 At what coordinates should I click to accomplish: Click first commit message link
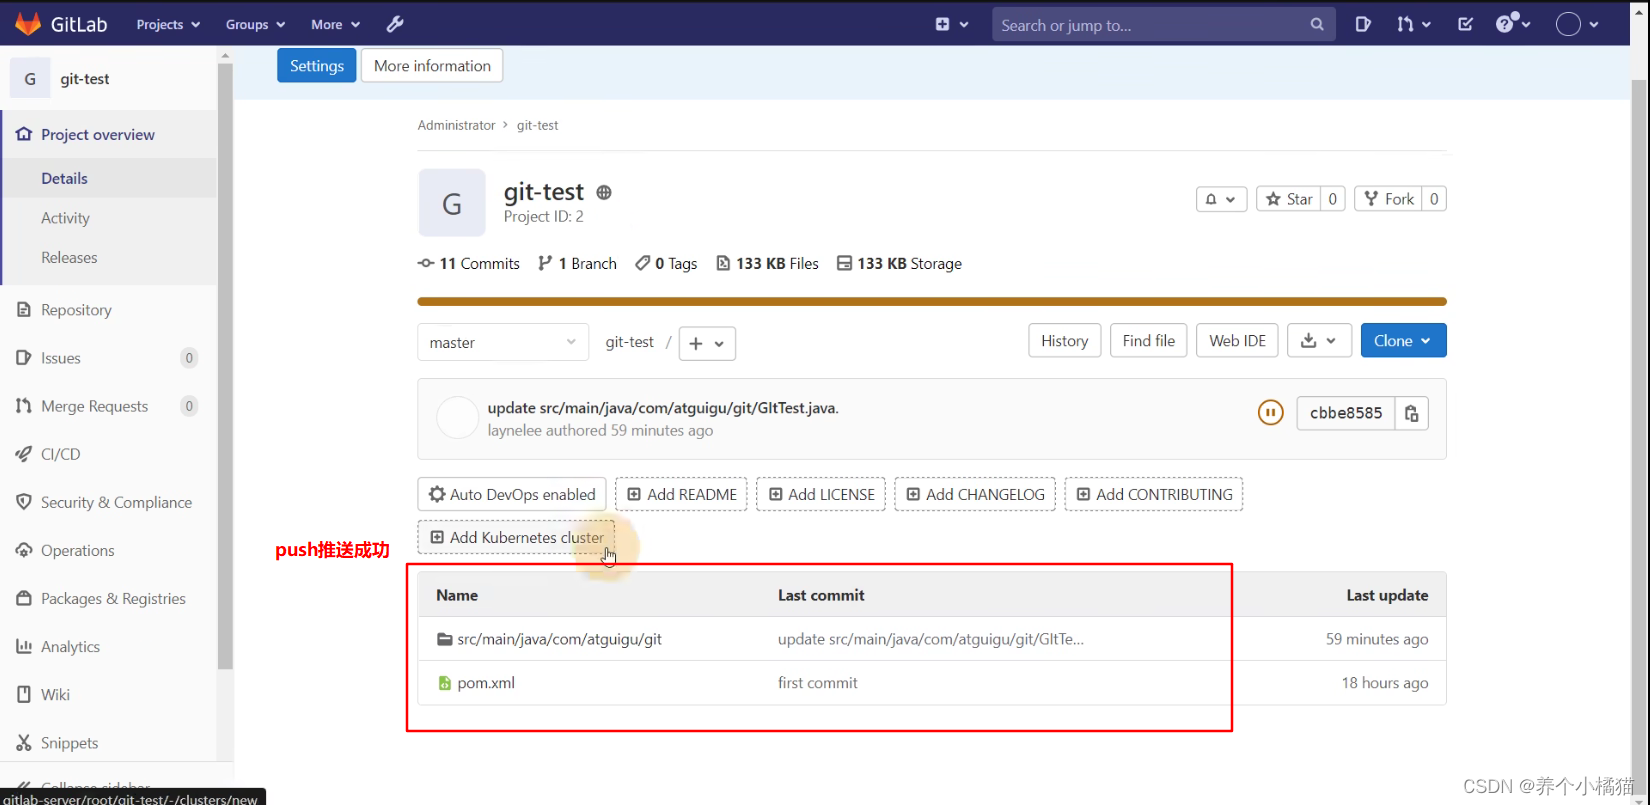coord(818,683)
